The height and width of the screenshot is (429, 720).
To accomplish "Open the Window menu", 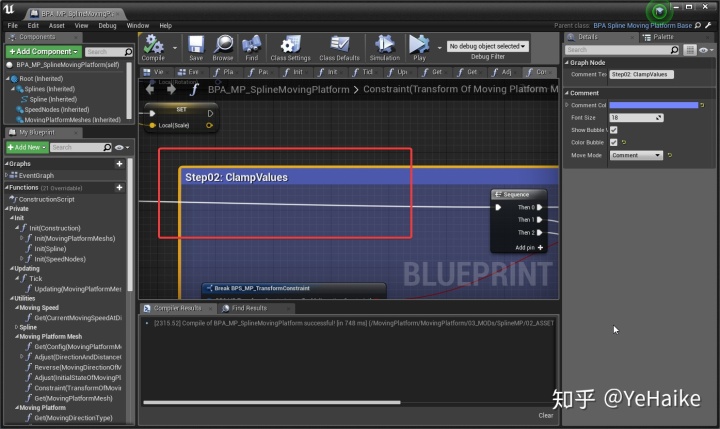I will tap(138, 26).
